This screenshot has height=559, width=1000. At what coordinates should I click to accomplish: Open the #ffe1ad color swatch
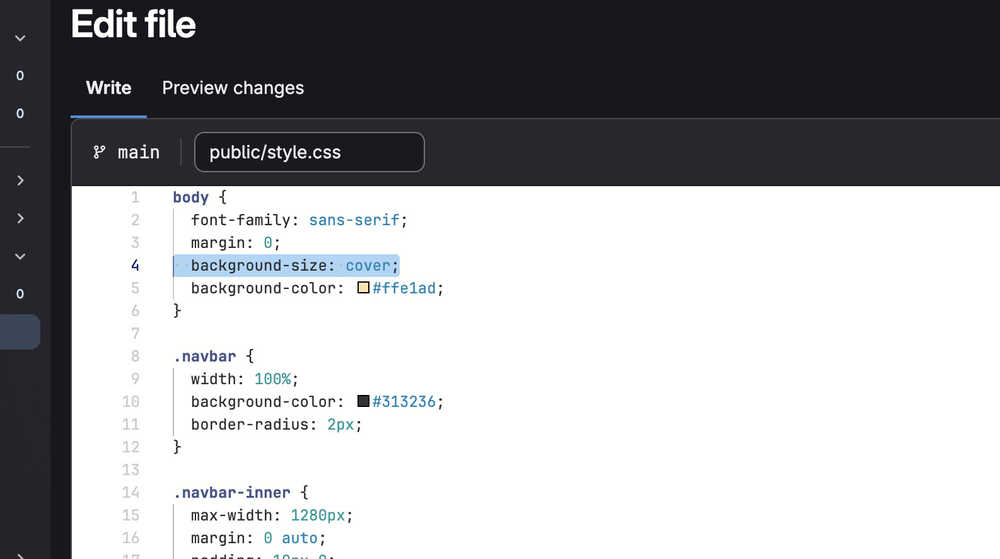click(x=364, y=288)
